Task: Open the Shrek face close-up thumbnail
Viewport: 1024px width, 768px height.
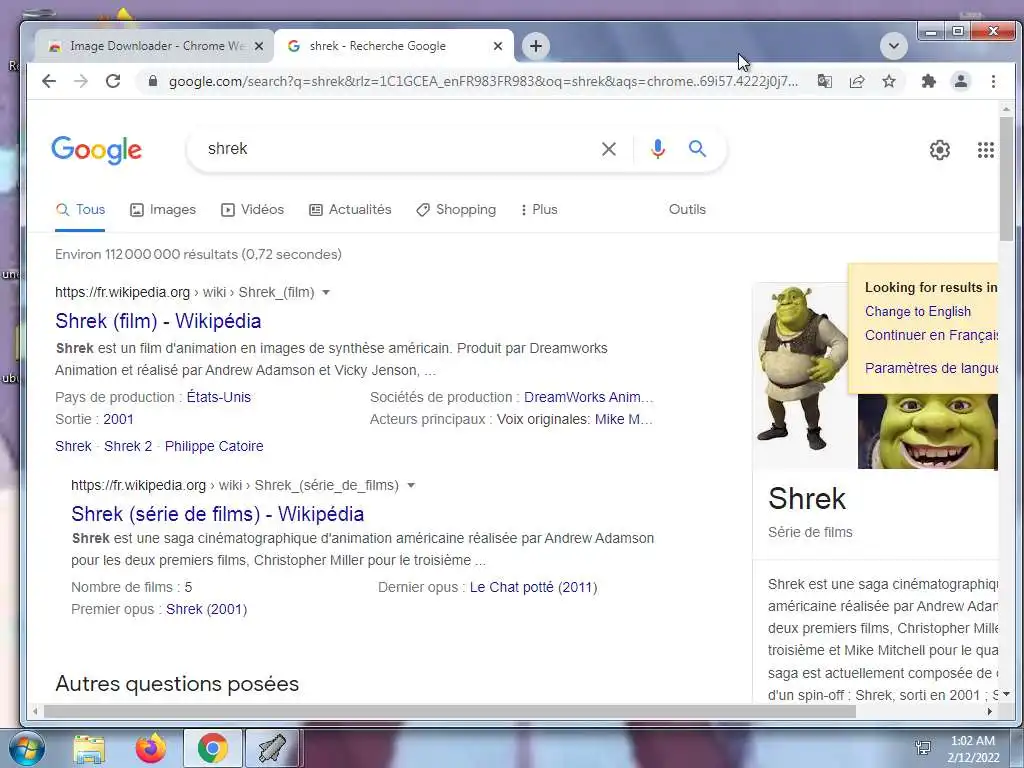Action: [927, 431]
